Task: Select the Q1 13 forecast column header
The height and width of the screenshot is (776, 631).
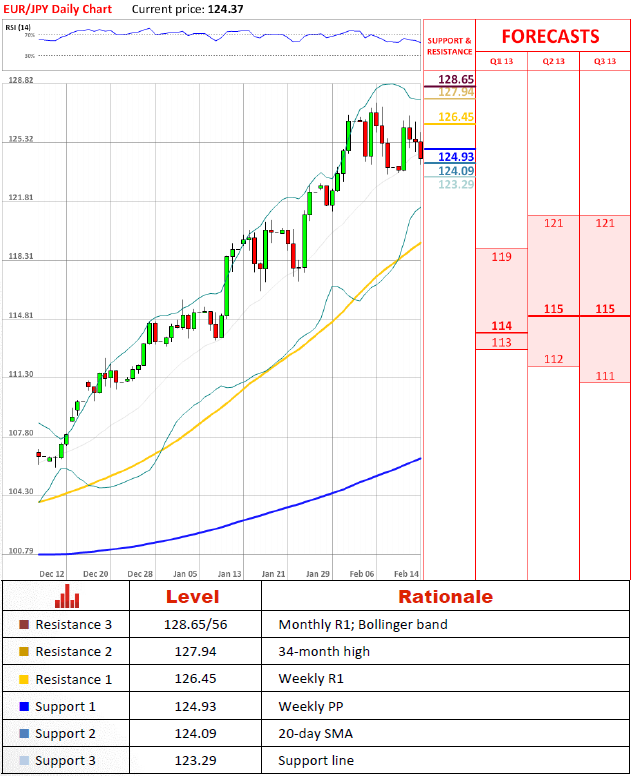Action: 501,61
